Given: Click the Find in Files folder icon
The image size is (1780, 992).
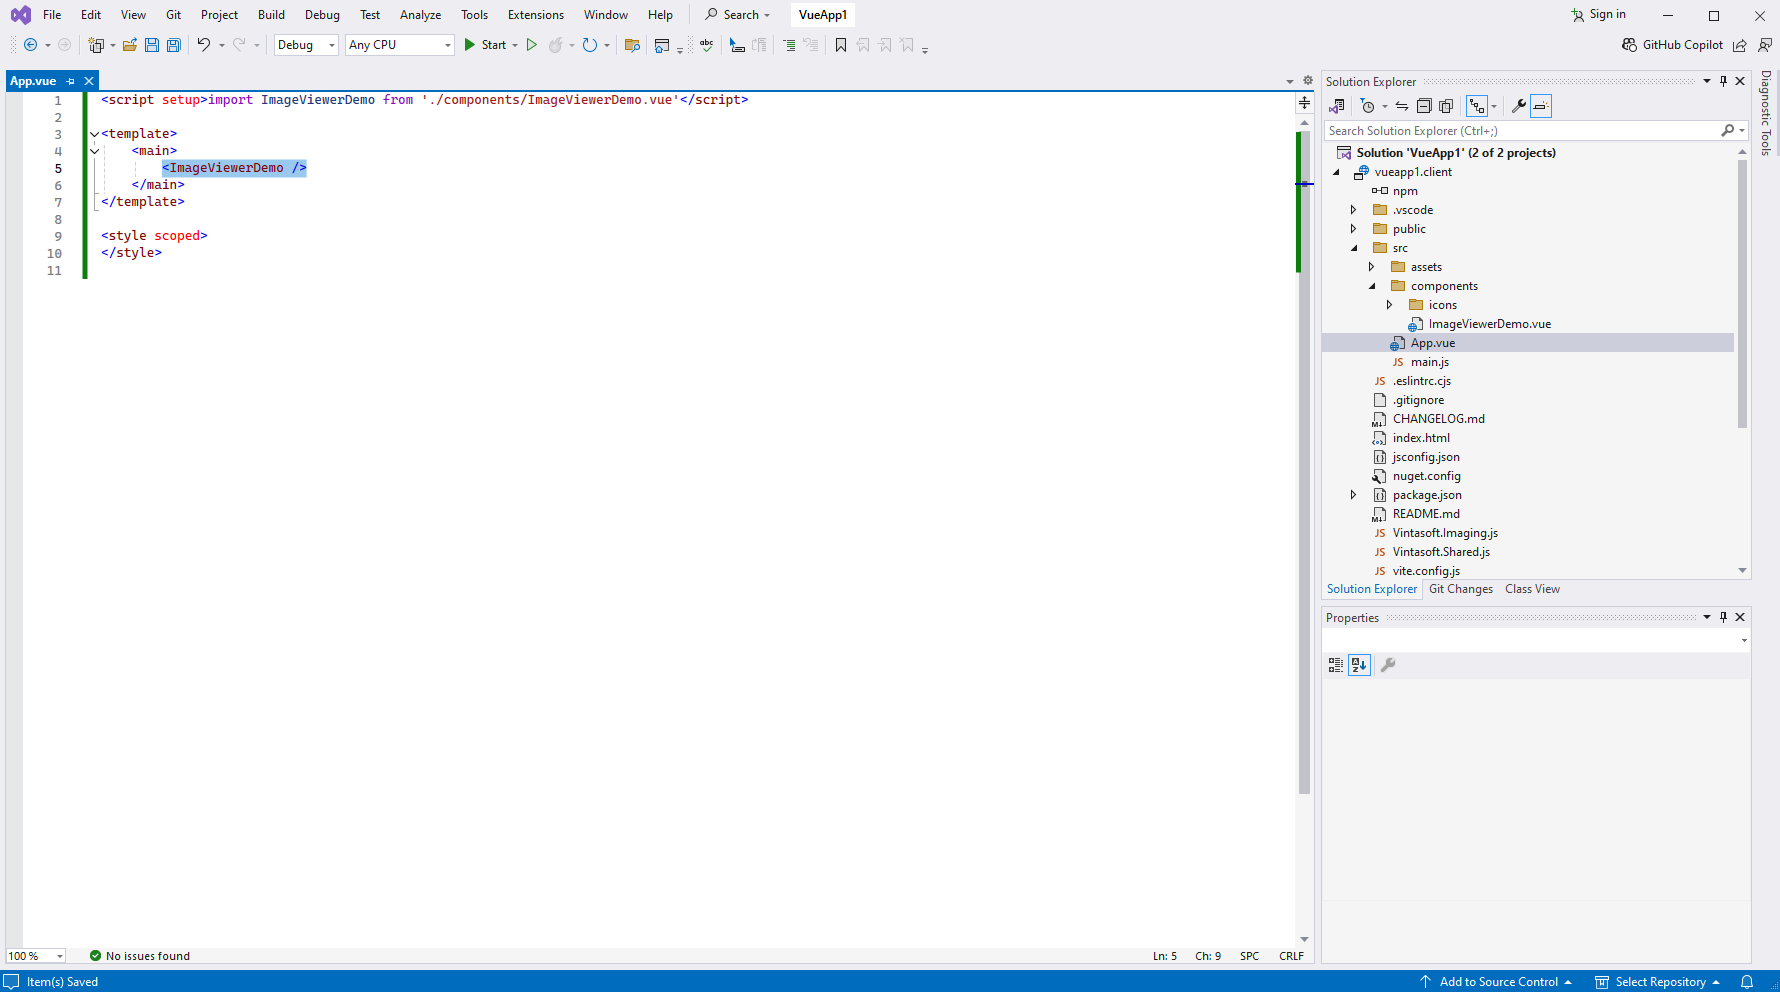Looking at the screenshot, I should 632,45.
